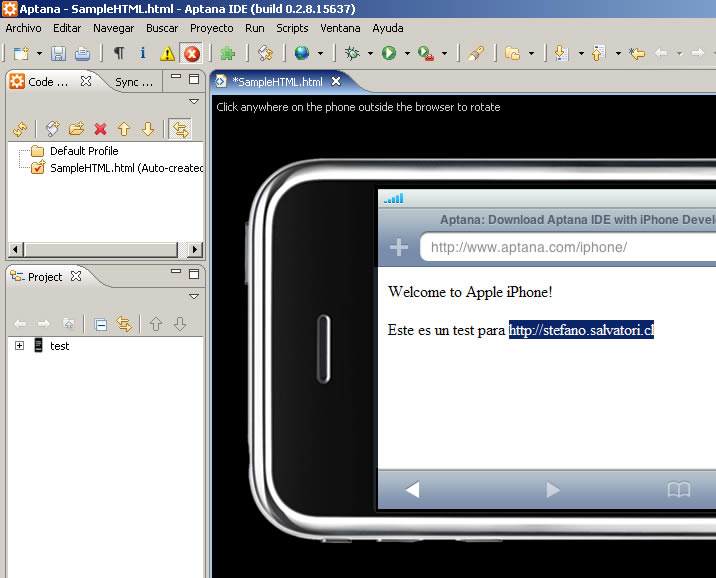The width and height of the screenshot is (716, 578).
Task: Open the Debug dropdown arrow
Action: coord(370,54)
